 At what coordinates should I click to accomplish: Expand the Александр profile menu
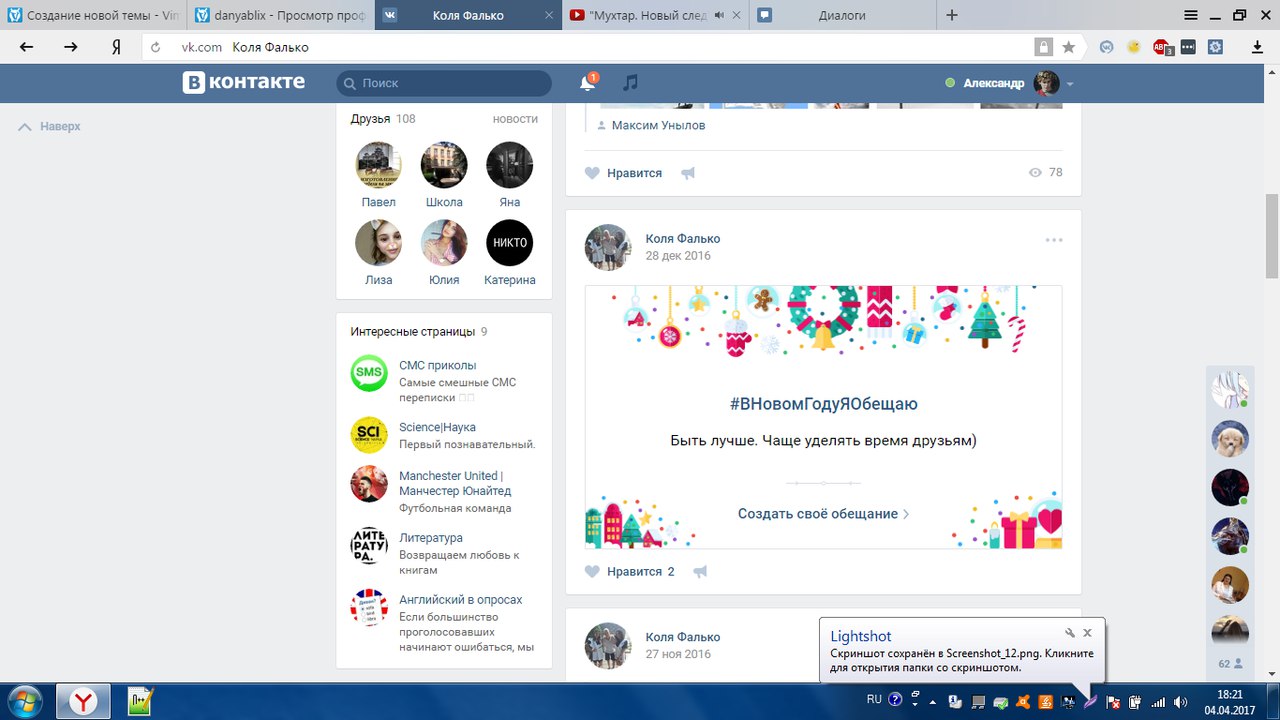pyautogui.click(x=1070, y=84)
